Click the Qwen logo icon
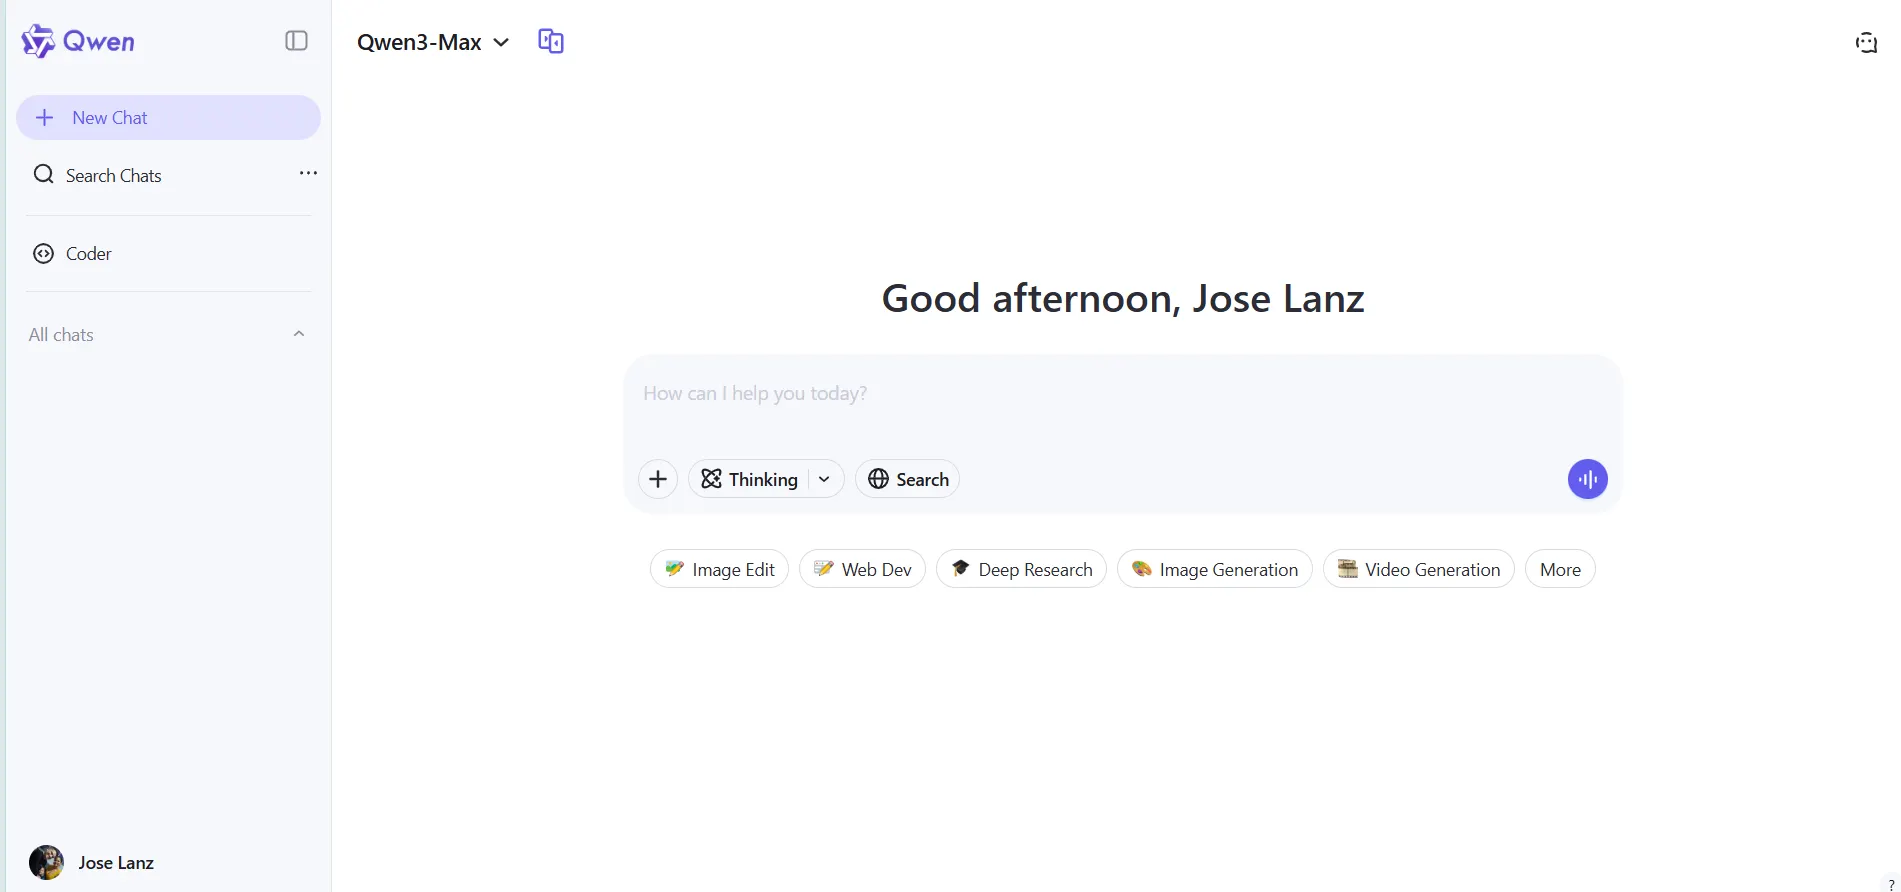 pos(38,41)
